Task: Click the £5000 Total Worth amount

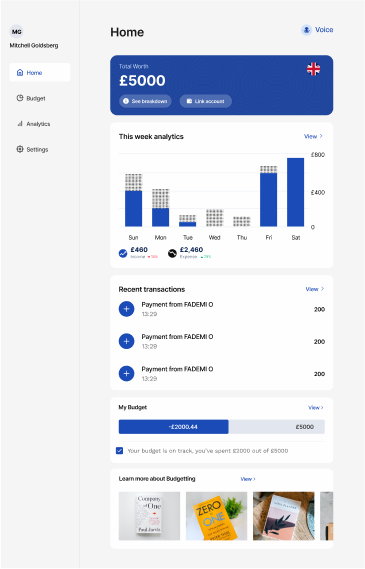Action: [x=142, y=81]
